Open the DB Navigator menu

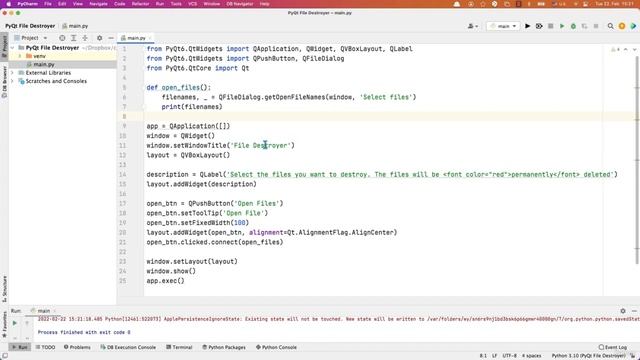click(240, 4)
